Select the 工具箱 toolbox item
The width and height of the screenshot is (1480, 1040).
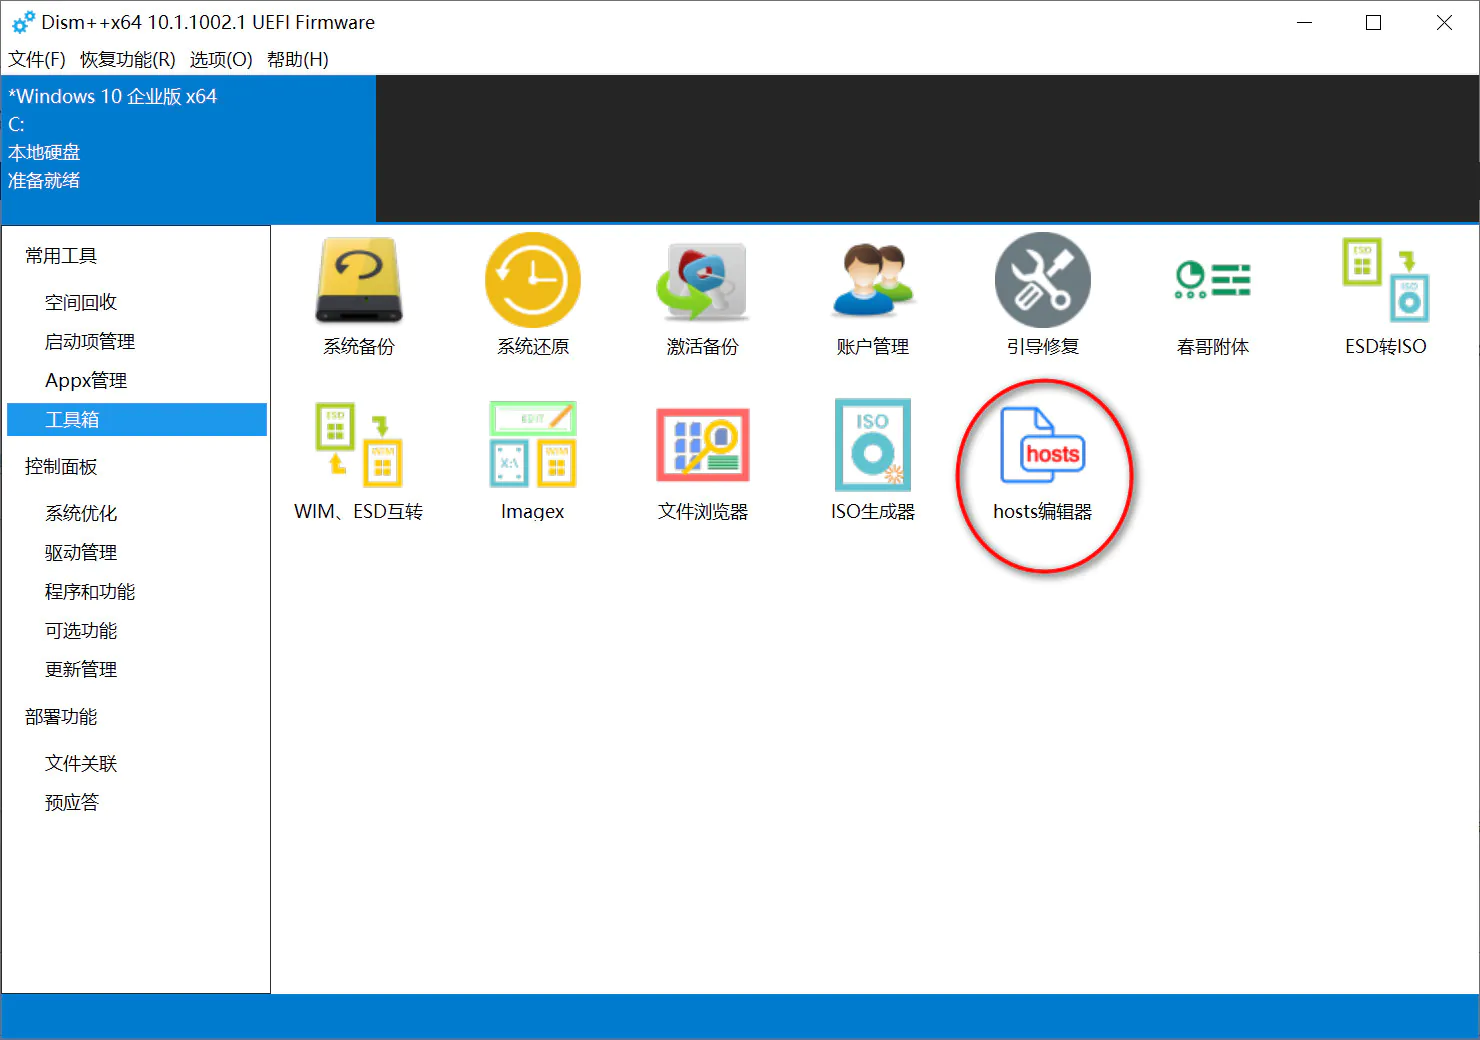coord(137,419)
